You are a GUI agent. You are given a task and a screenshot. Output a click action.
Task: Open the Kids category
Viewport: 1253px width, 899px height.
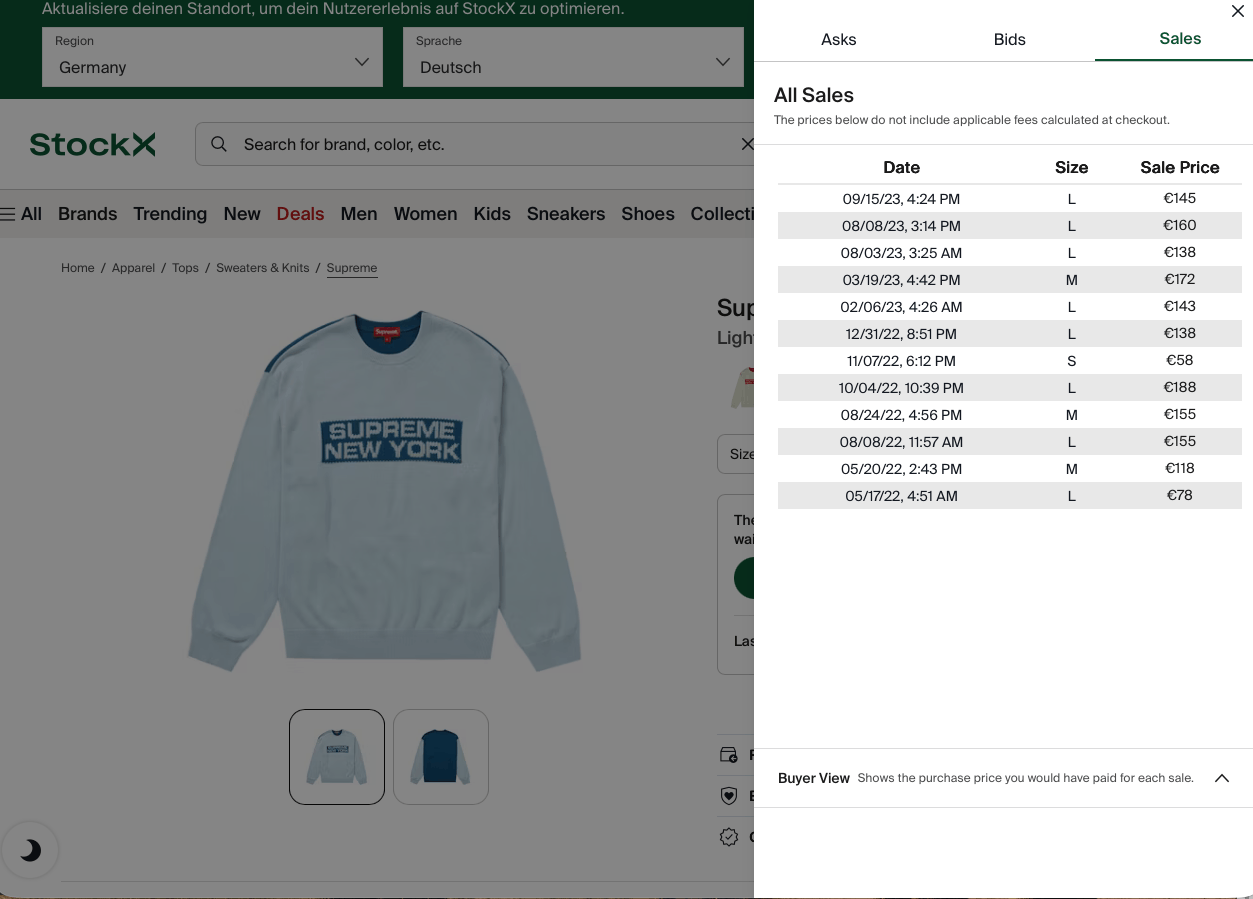(492, 214)
